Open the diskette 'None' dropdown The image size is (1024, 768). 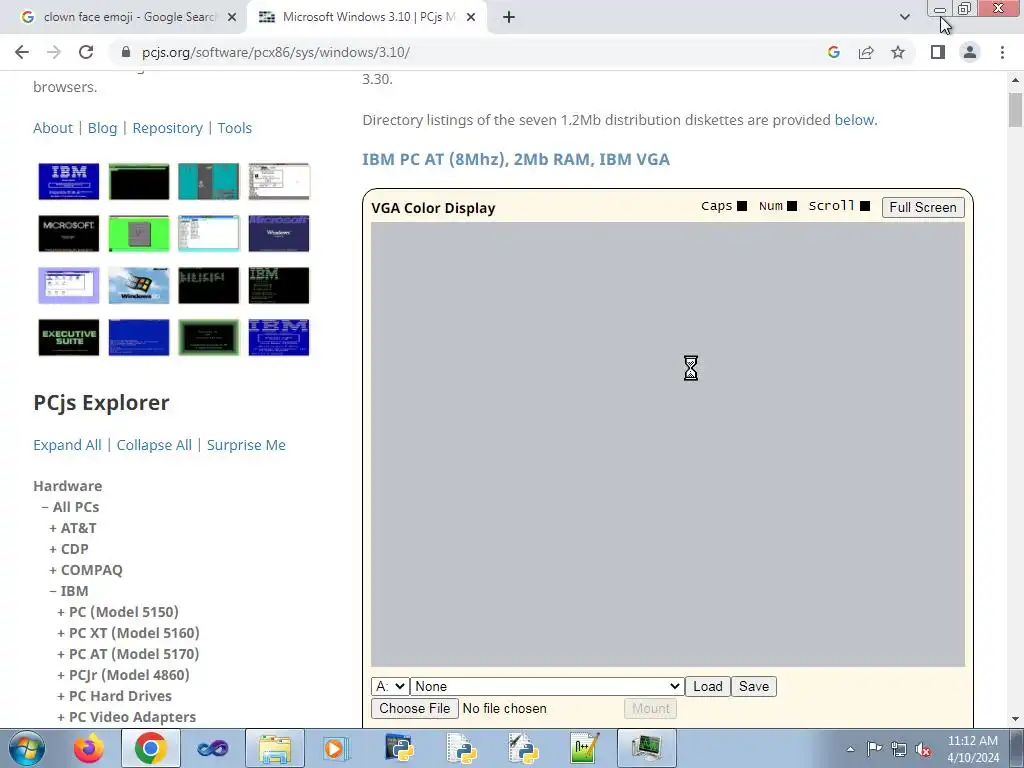(547, 686)
